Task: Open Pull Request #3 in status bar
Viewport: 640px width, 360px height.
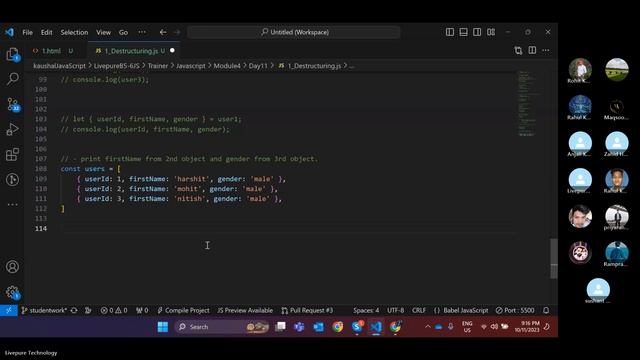Action: 307,311
